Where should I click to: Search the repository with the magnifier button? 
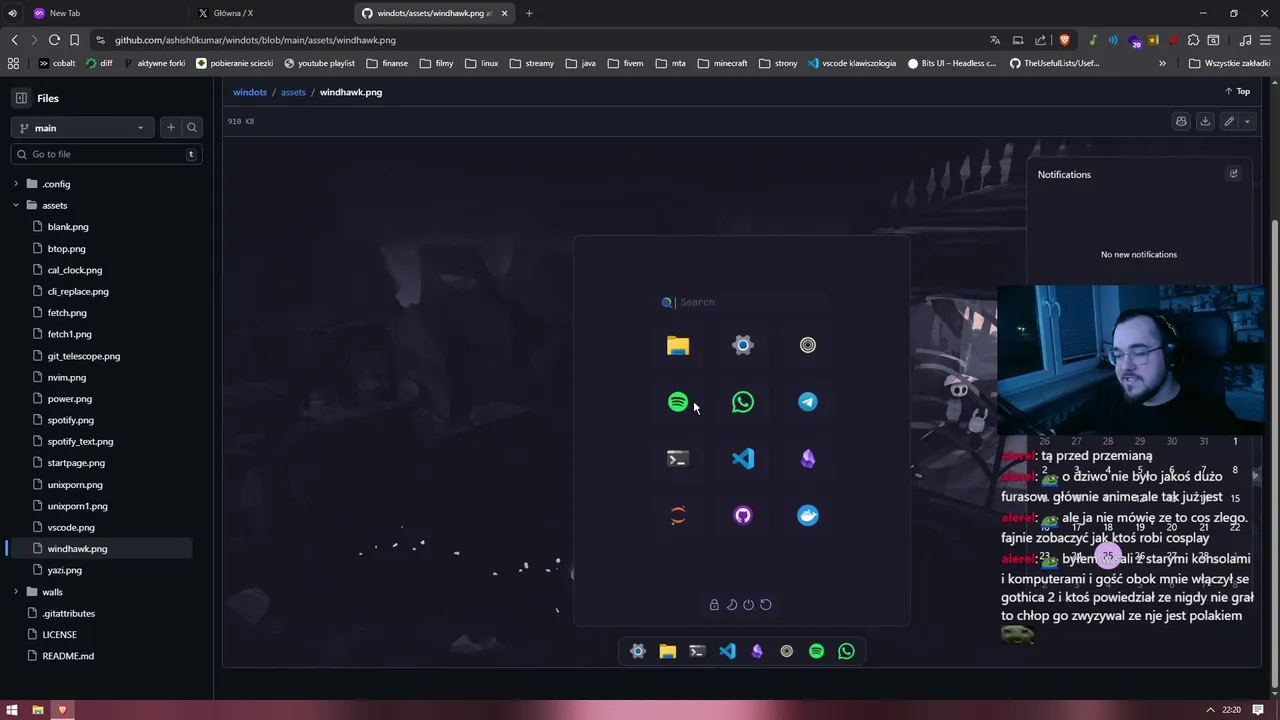(192, 128)
